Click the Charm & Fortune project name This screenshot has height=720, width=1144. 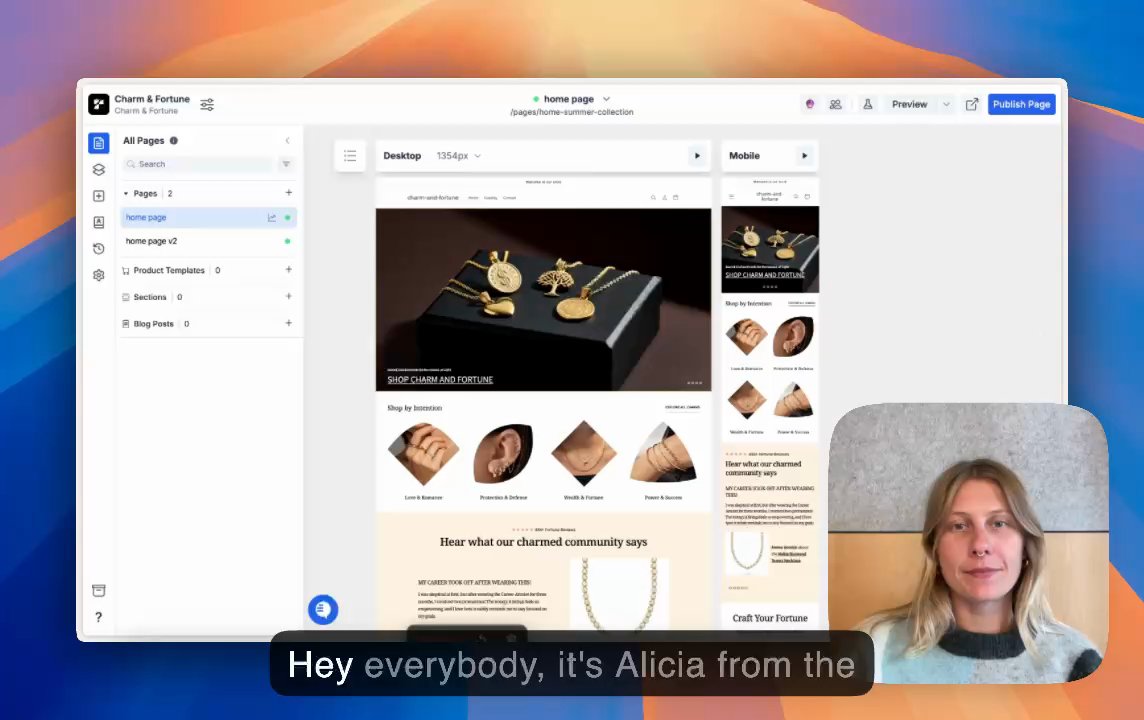152,98
